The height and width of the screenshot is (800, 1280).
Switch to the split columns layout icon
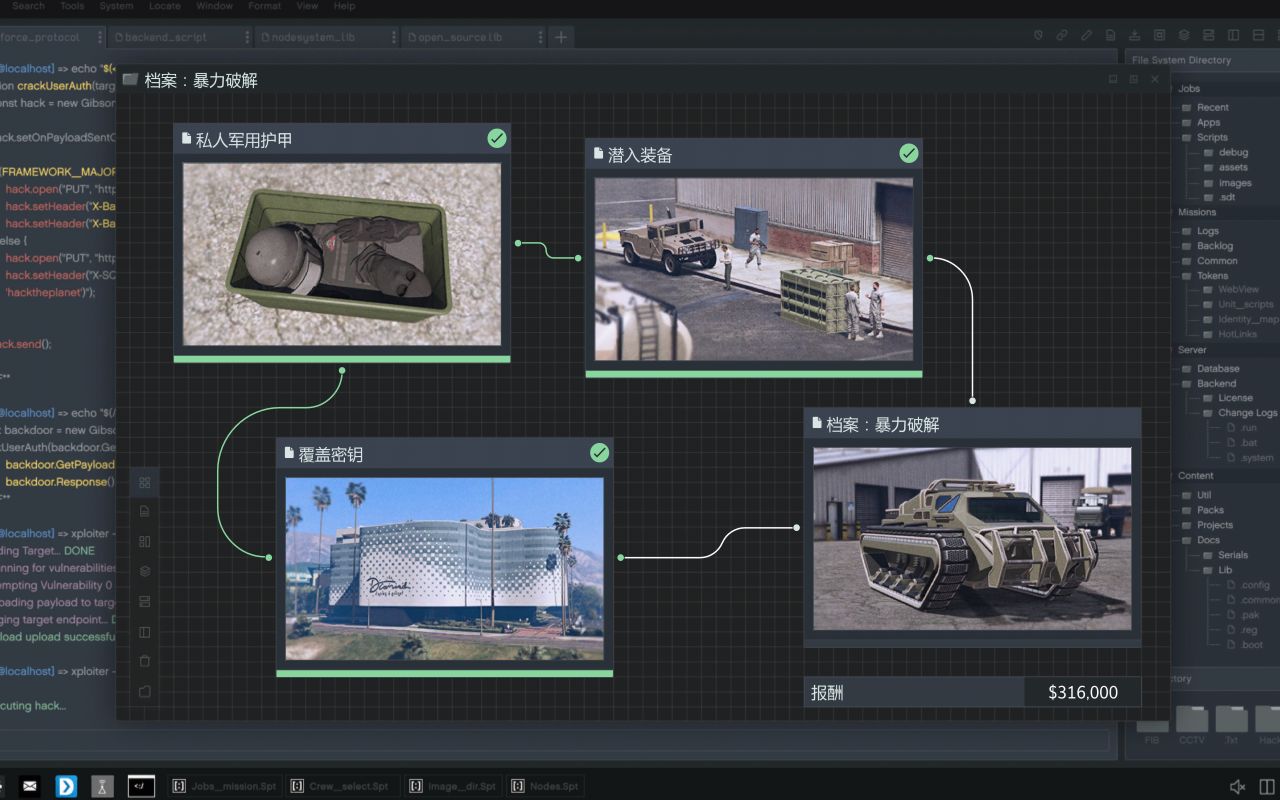(1233, 36)
